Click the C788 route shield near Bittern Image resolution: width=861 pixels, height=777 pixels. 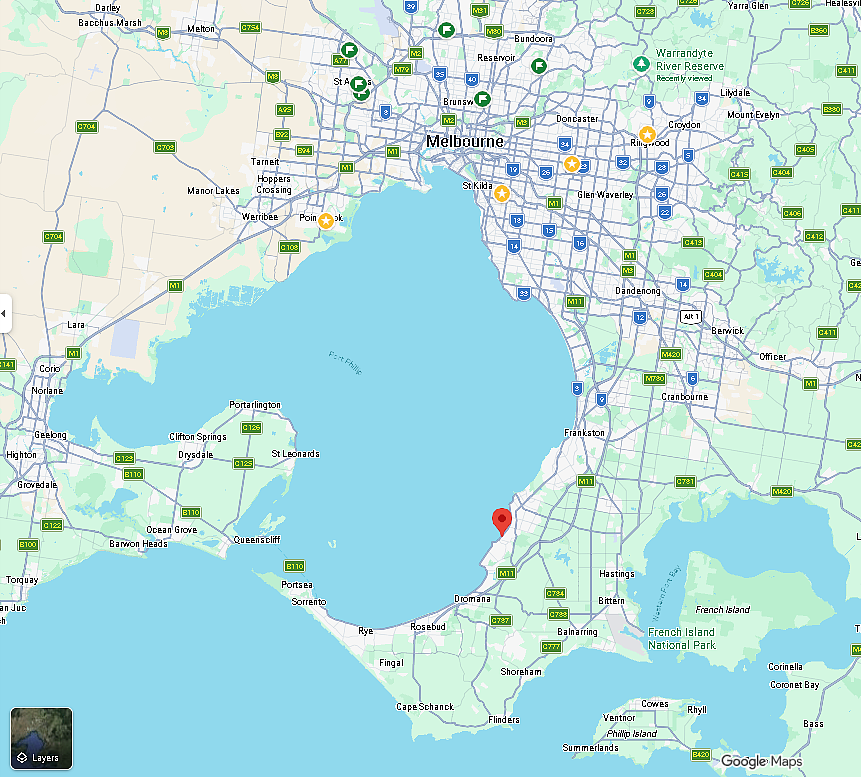coord(558,614)
